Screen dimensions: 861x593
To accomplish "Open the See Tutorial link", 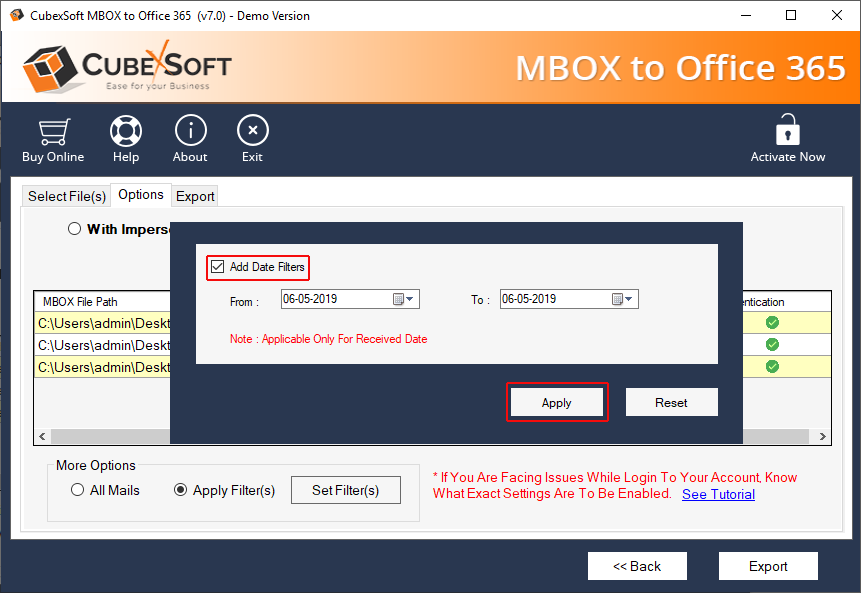I will tap(718, 494).
